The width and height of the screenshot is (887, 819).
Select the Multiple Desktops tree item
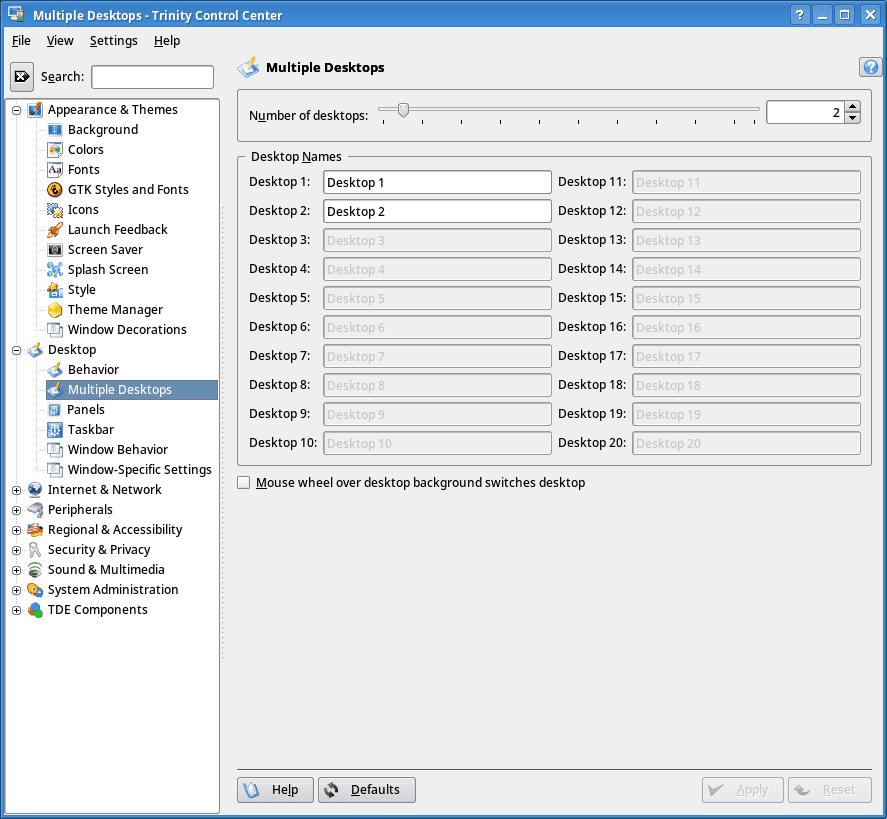tap(132, 390)
